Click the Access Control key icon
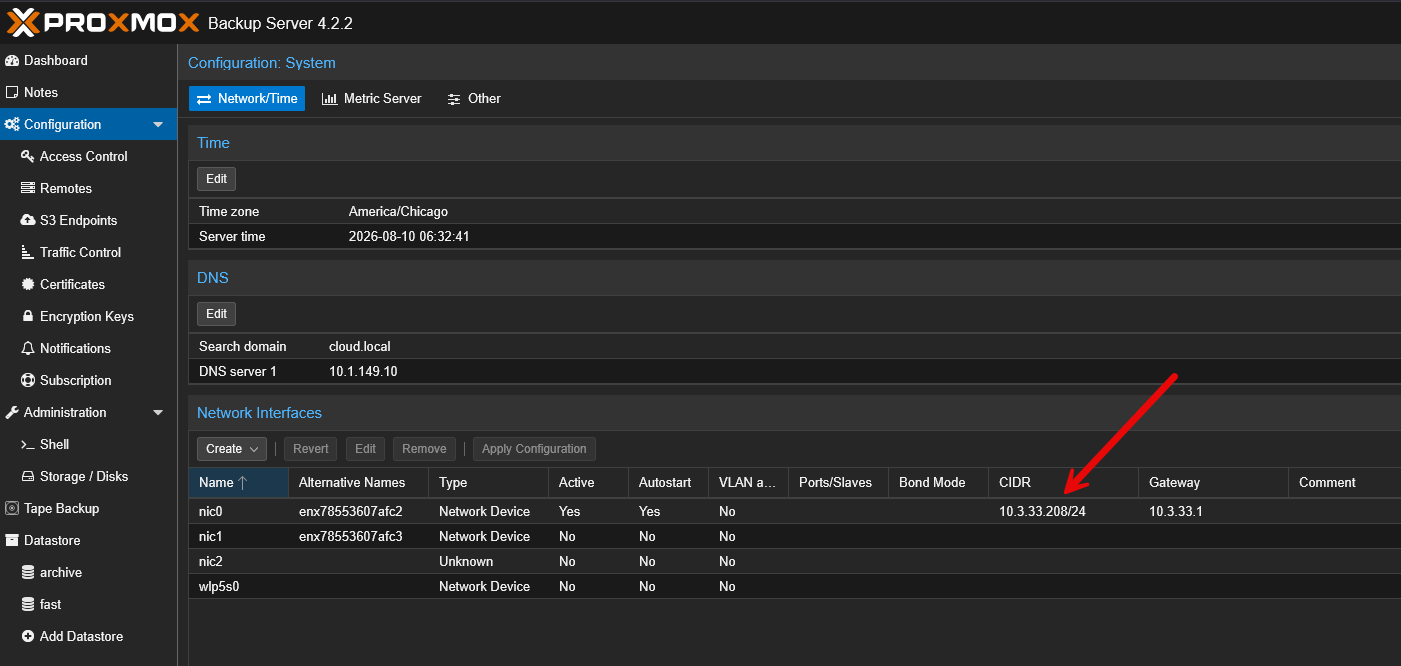 (28, 156)
